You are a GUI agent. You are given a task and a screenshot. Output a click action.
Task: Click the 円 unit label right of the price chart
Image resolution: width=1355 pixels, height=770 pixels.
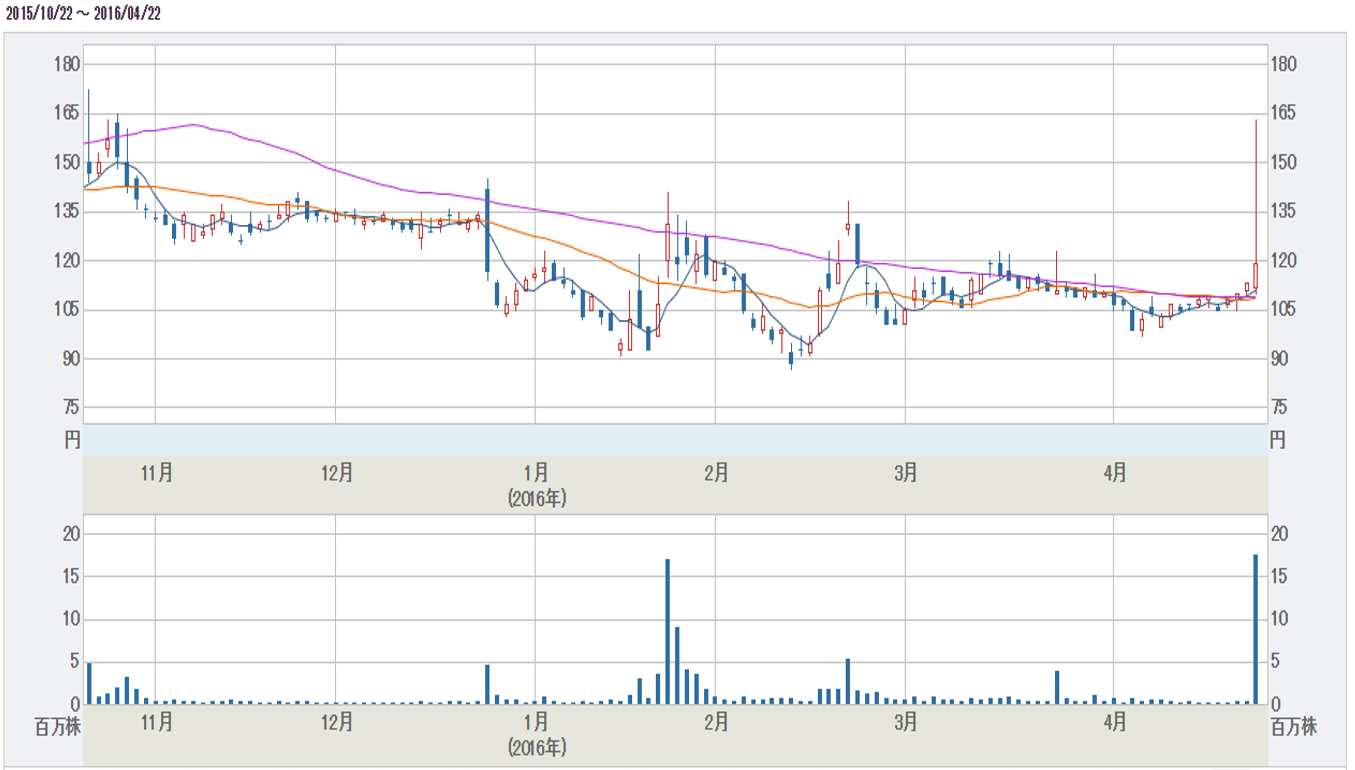[1278, 439]
